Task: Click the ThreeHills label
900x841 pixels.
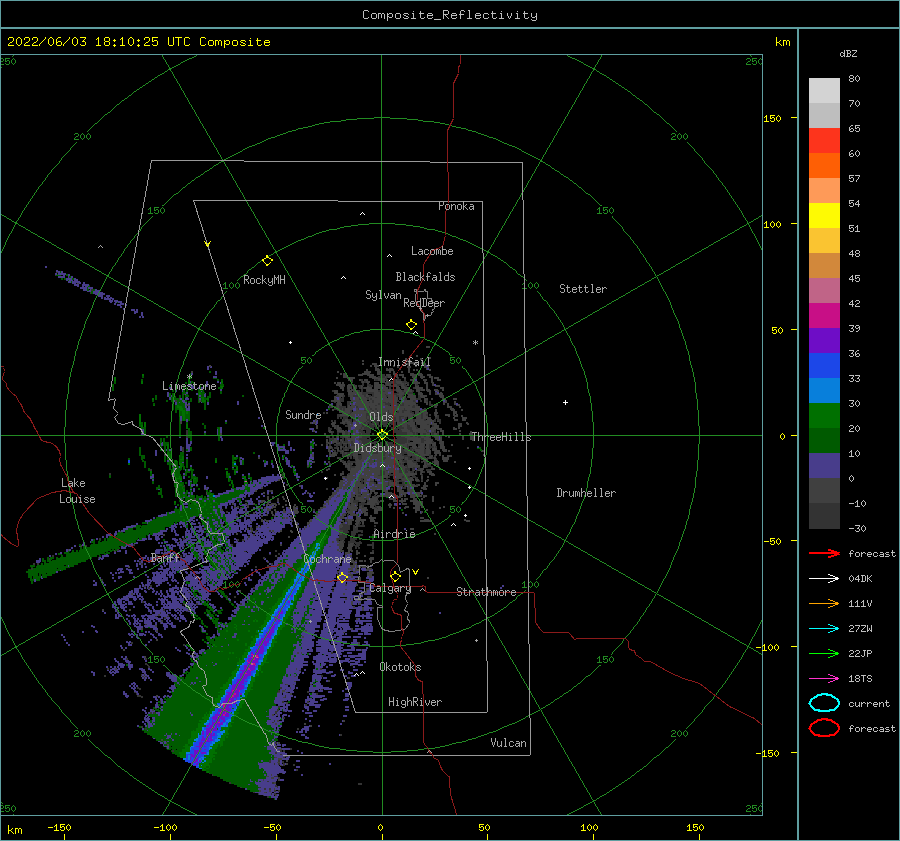Action: click(501, 437)
